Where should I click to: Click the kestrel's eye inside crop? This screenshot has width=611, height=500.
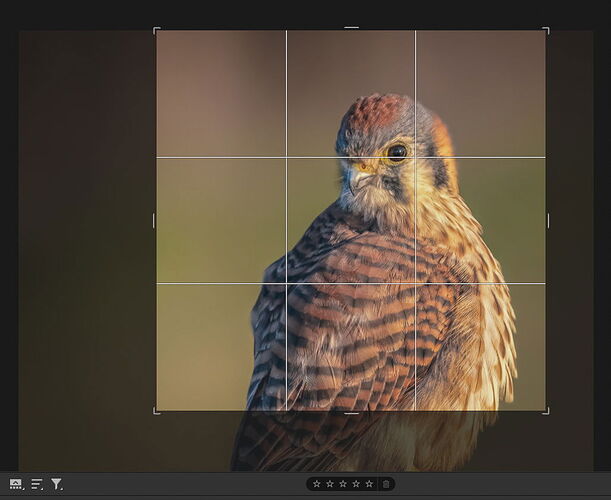coord(397,152)
